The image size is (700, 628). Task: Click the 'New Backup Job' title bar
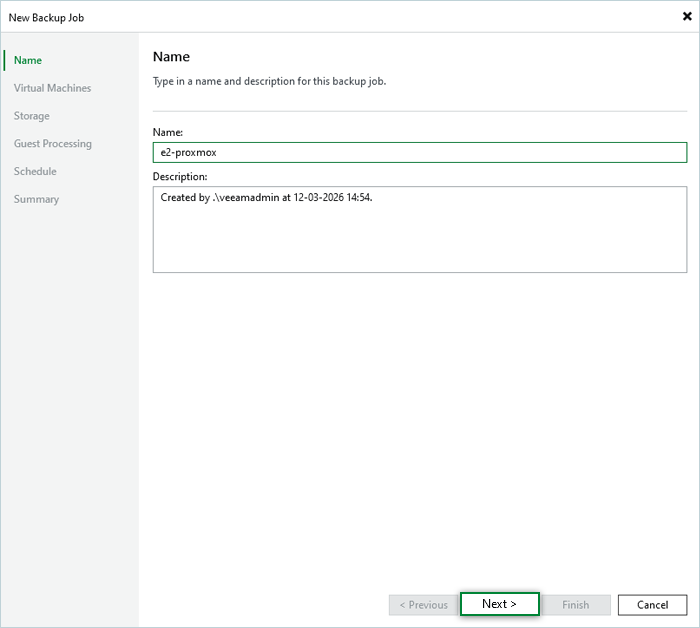(300, 16)
